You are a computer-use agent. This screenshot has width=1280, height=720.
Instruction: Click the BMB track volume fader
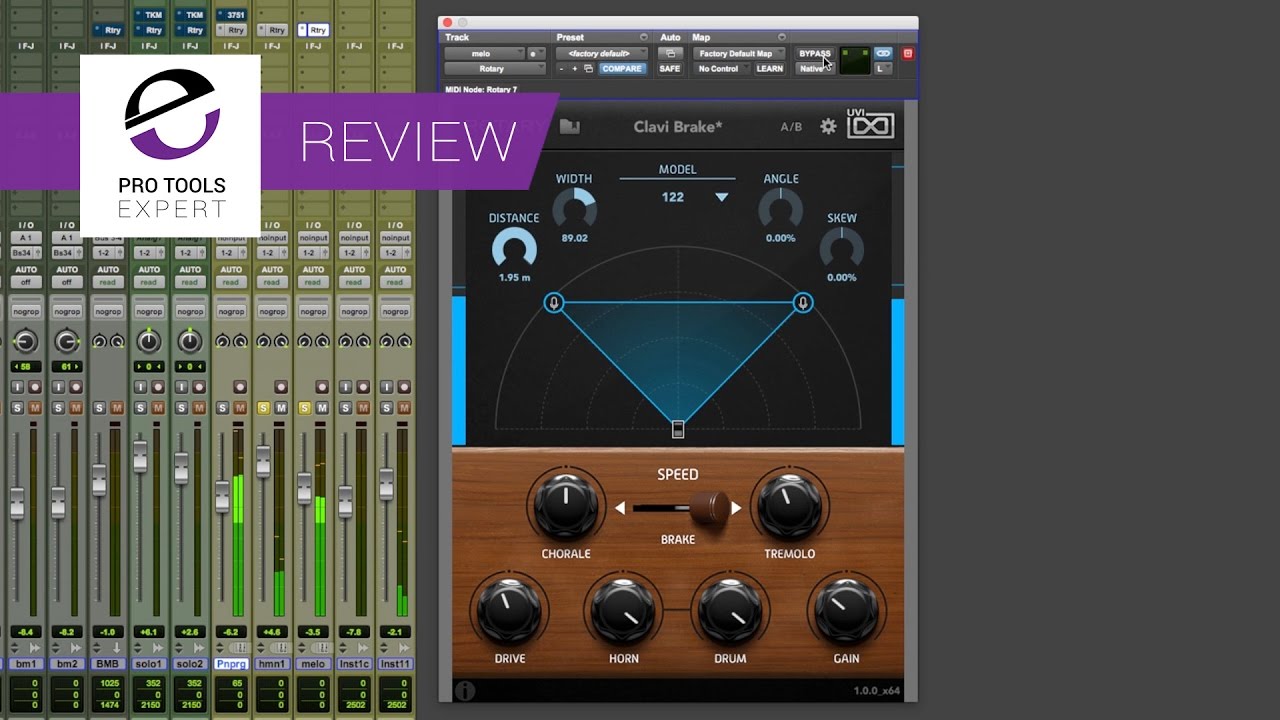point(99,479)
